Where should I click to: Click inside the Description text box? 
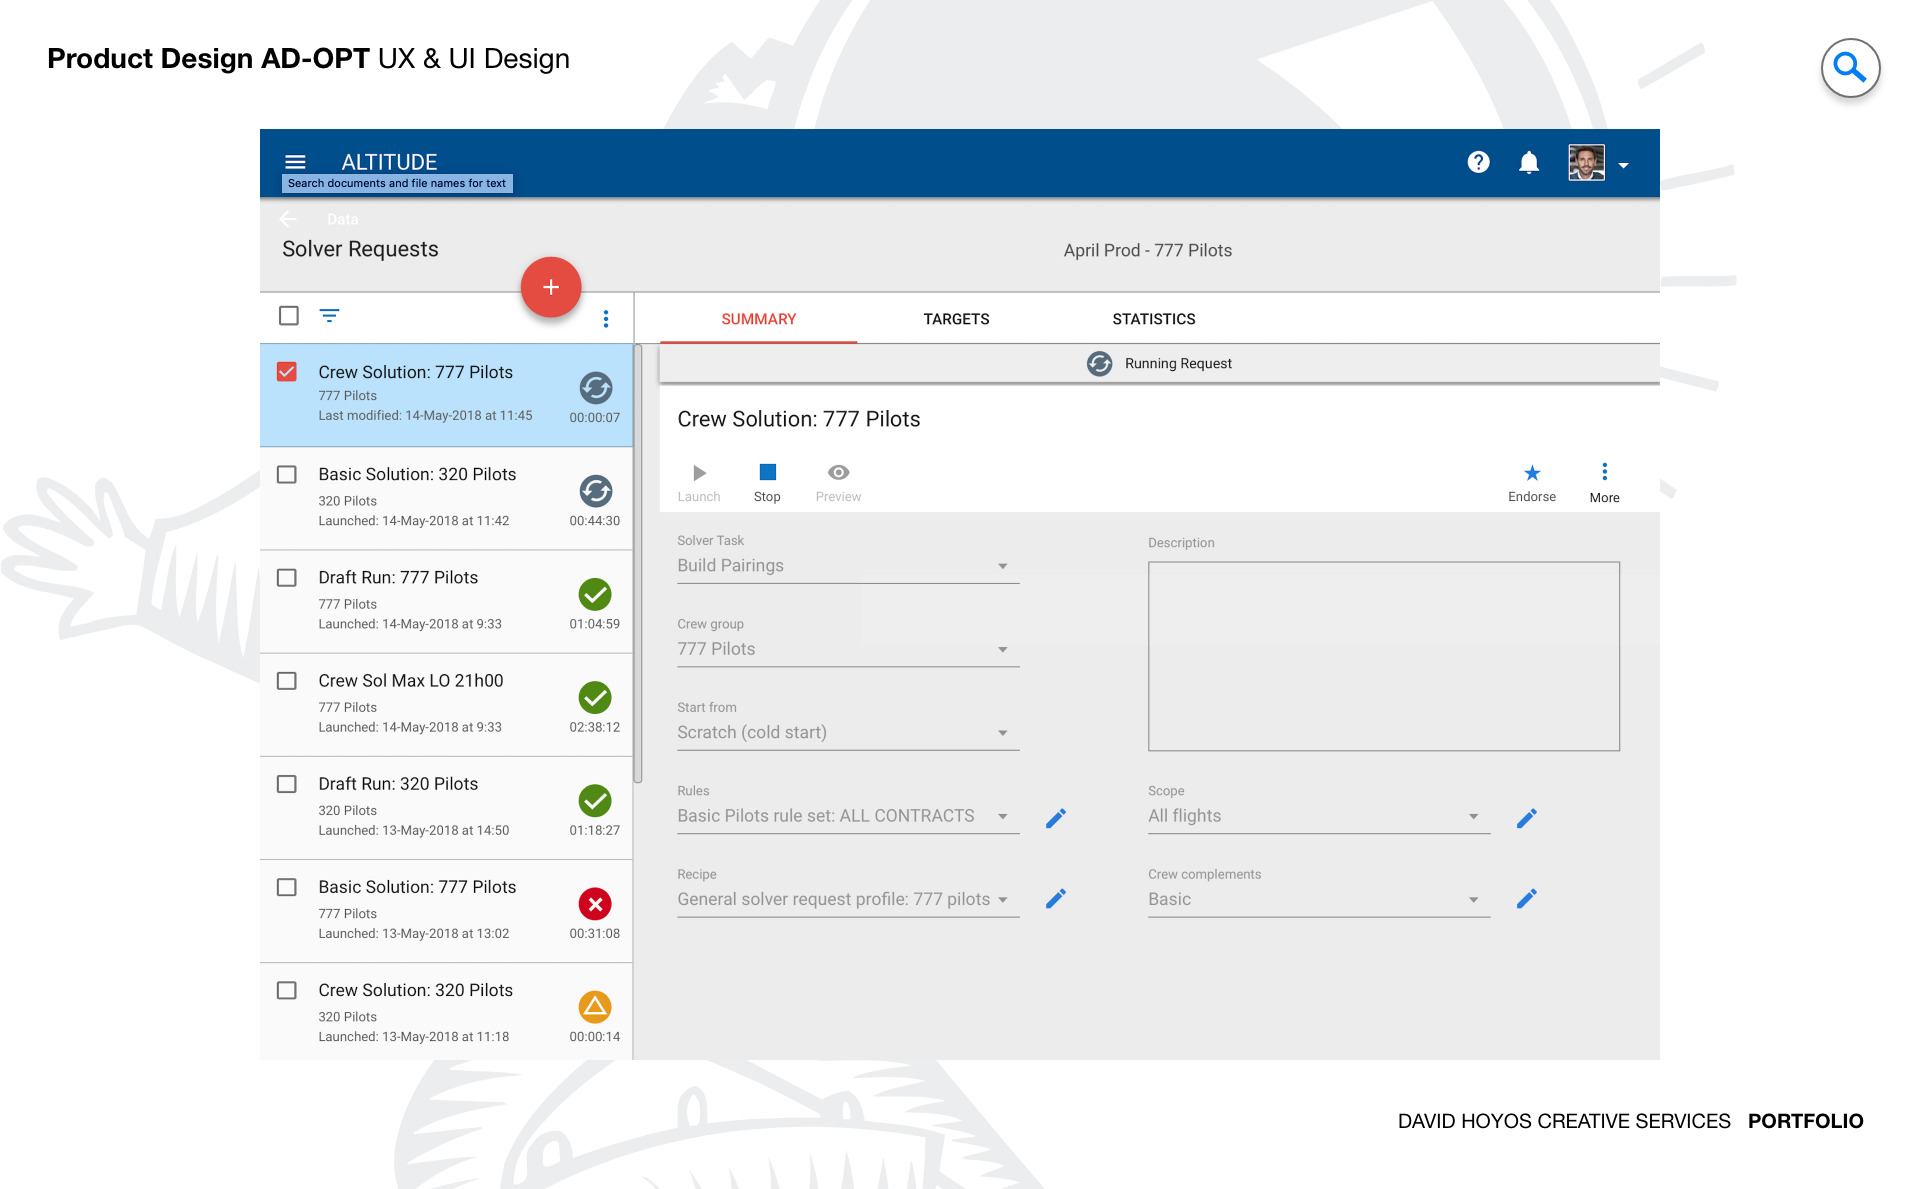point(1384,656)
